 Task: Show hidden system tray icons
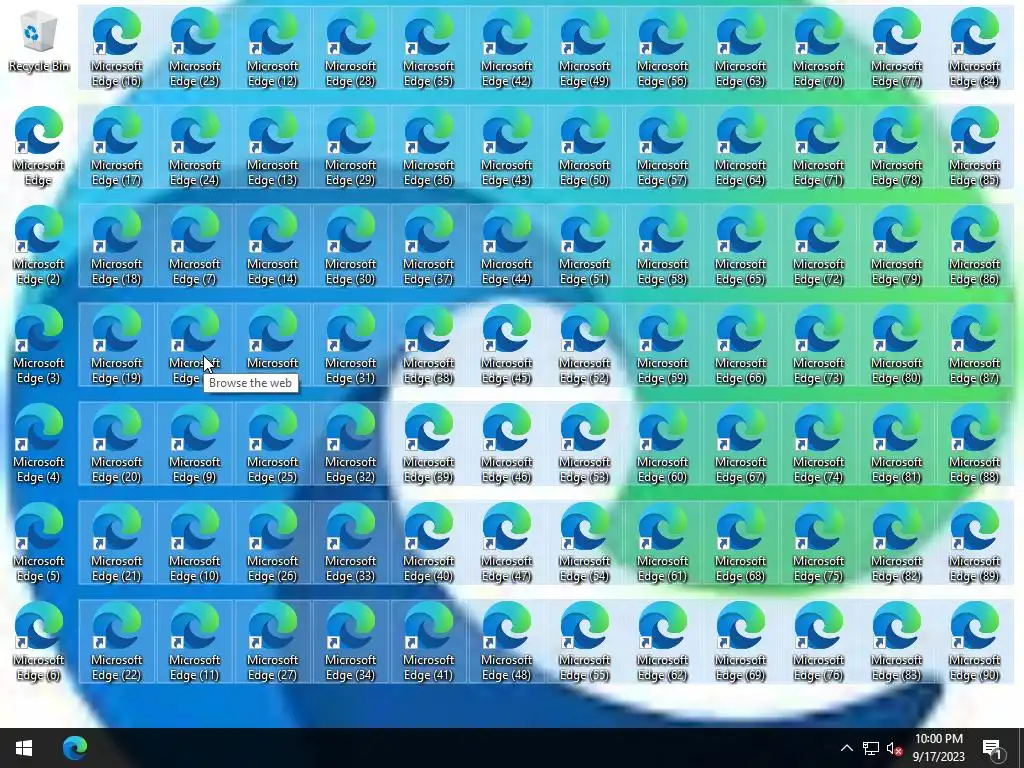point(846,748)
